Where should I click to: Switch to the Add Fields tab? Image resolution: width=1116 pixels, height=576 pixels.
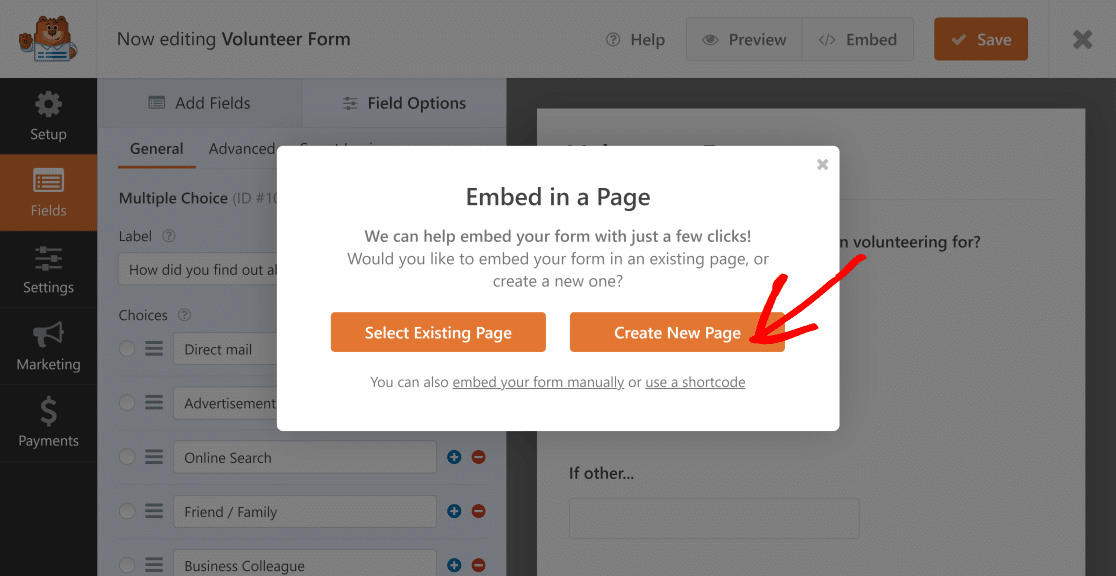pos(199,103)
